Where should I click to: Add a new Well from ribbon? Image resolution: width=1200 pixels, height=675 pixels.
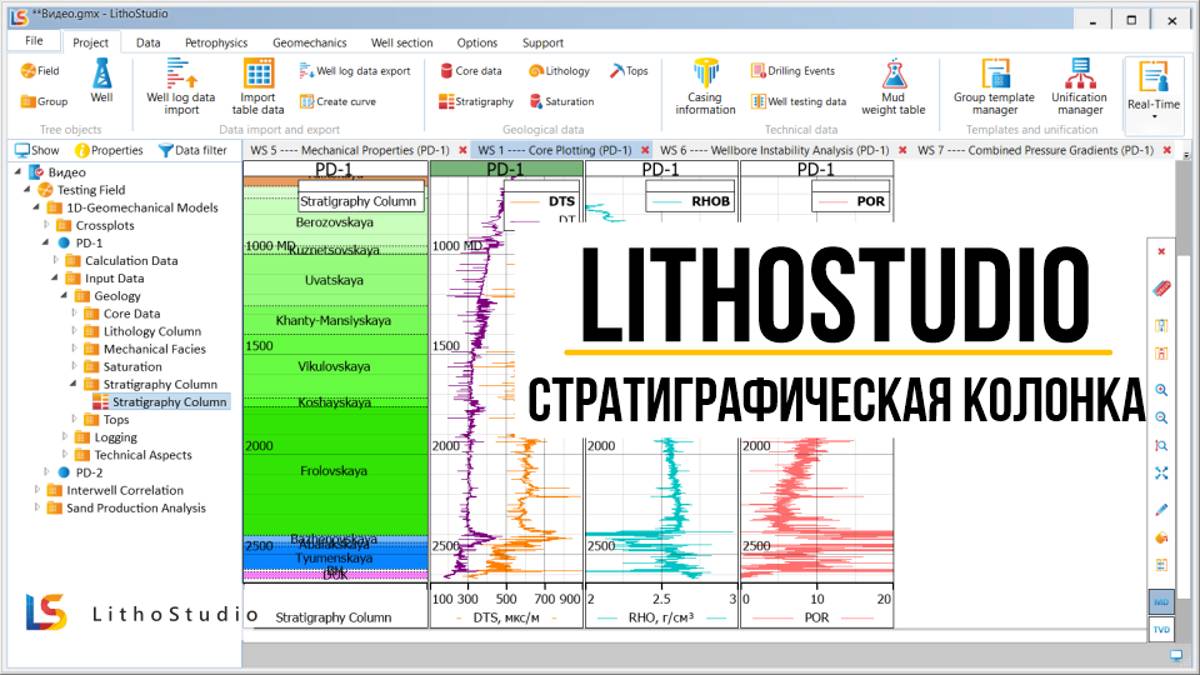[102, 81]
